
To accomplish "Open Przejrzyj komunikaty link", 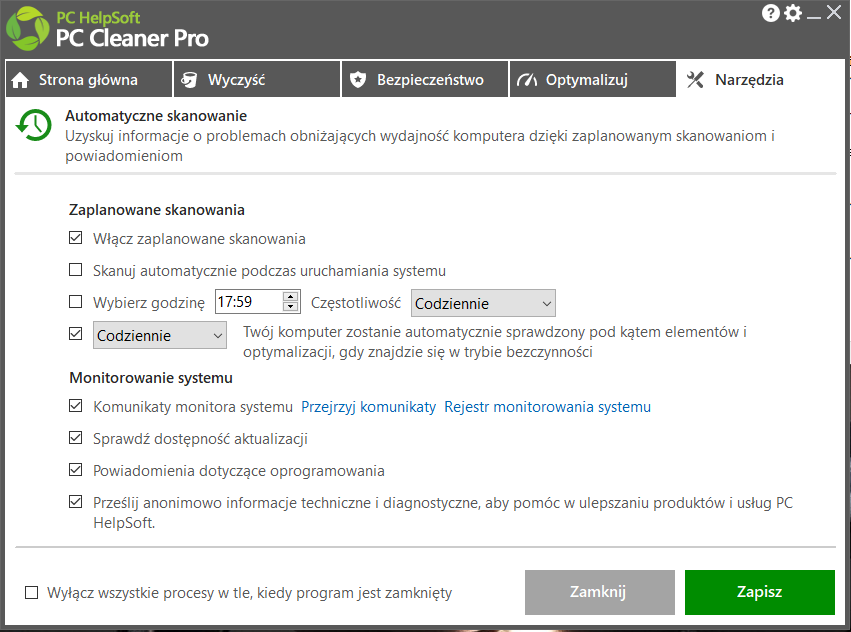I will pos(369,407).
